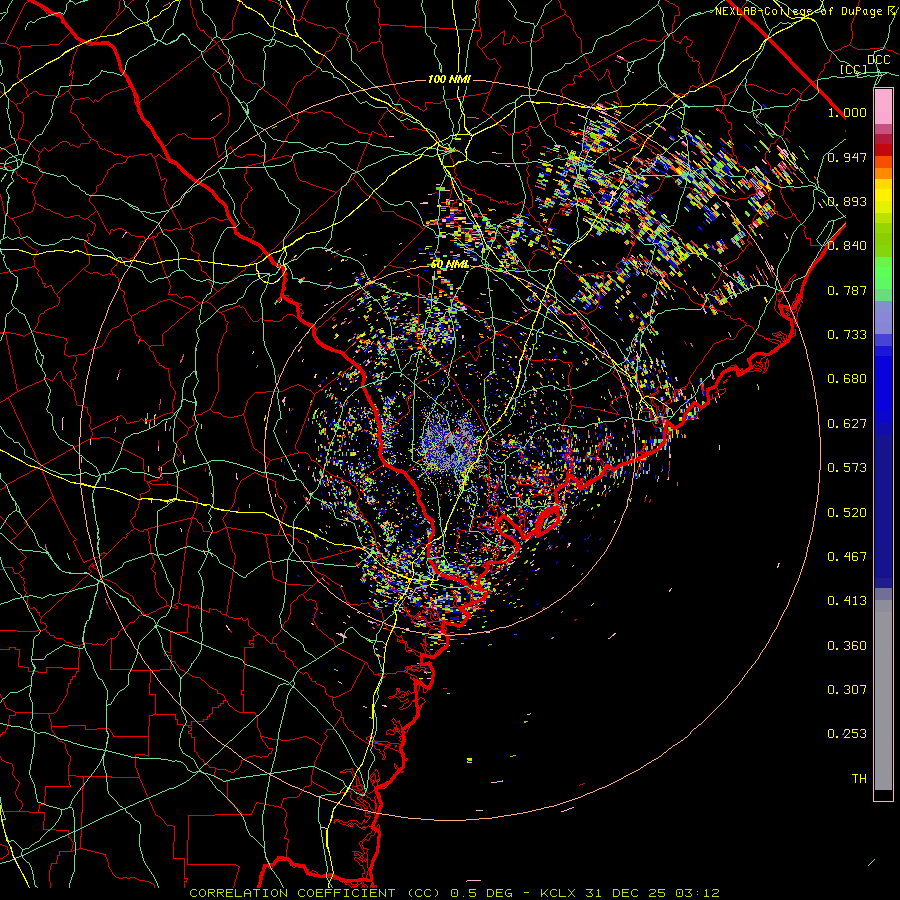The image size is (900, 900).
Task: Click the 100 NMI range ring label
Action: pos(449,79)
